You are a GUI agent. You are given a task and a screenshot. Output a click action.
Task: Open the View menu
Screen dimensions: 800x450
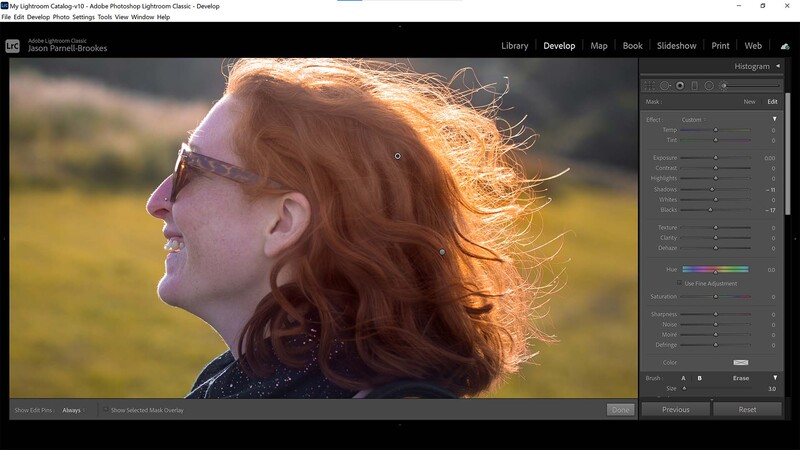[x=121, y=17]
